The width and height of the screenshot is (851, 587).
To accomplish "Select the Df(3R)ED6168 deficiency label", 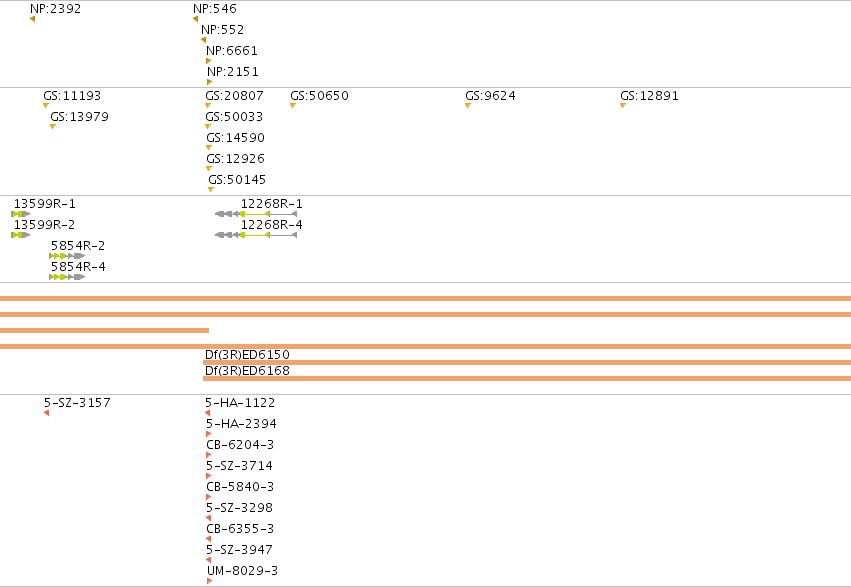I will (x=247, y=371).
